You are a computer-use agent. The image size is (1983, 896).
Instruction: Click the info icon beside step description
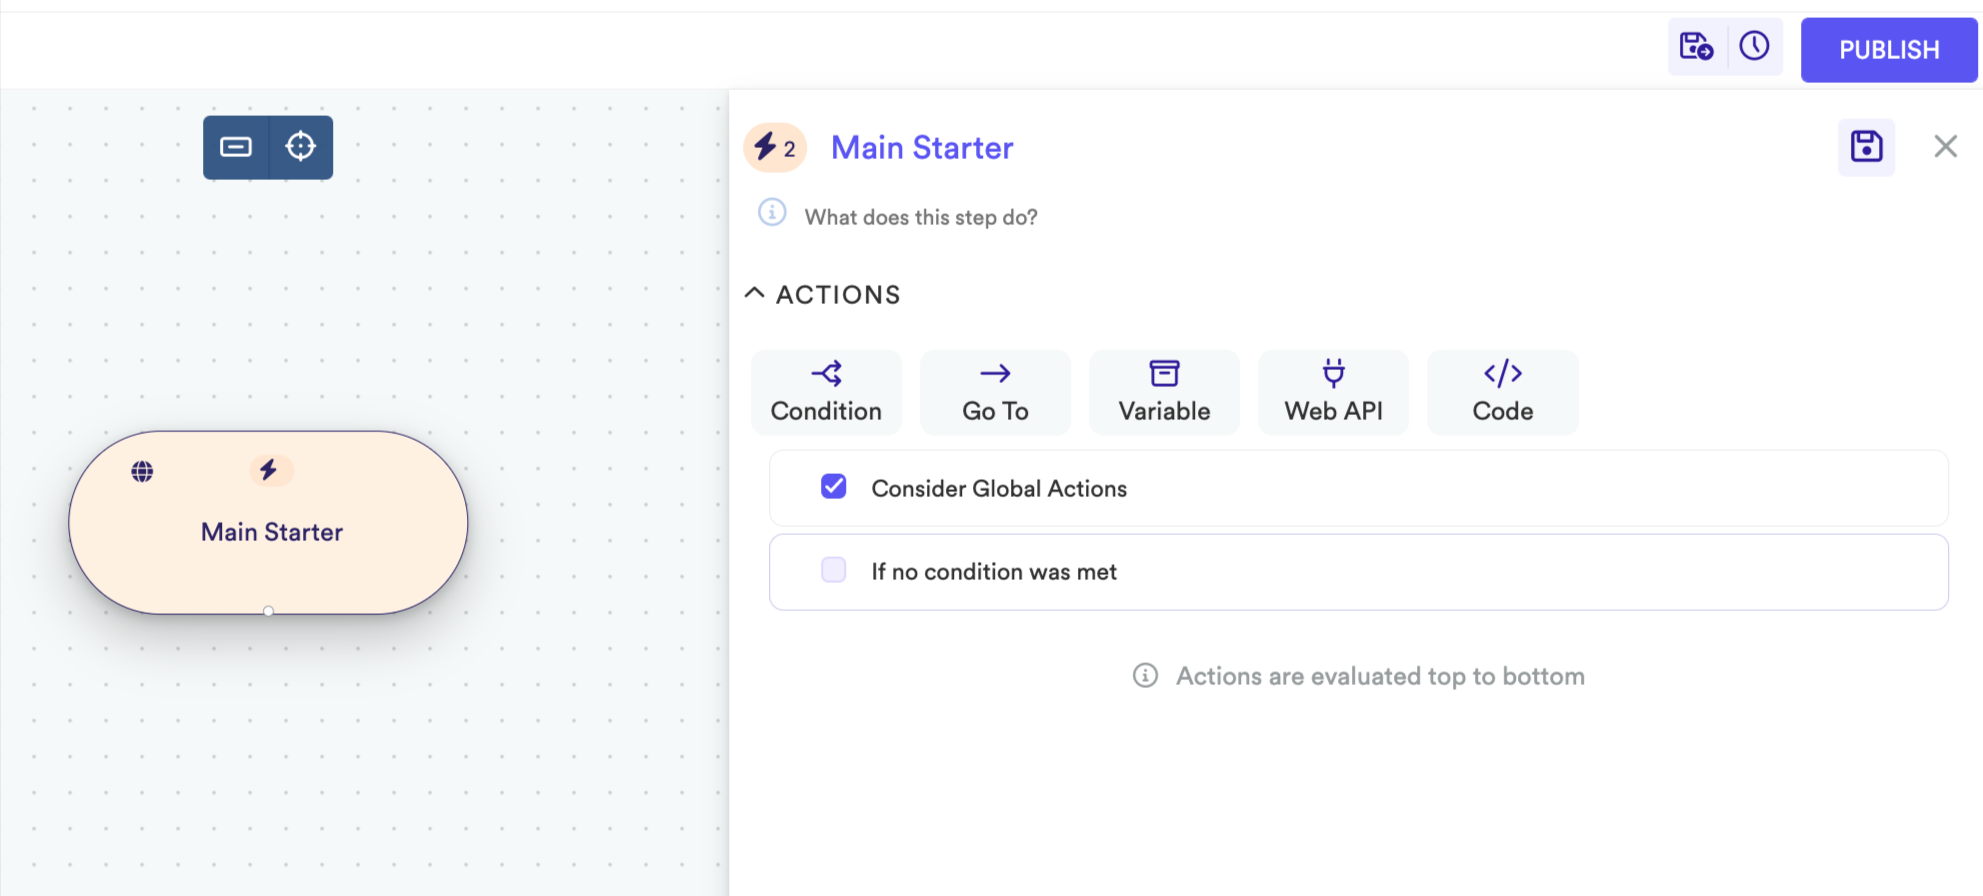point(772,213)
